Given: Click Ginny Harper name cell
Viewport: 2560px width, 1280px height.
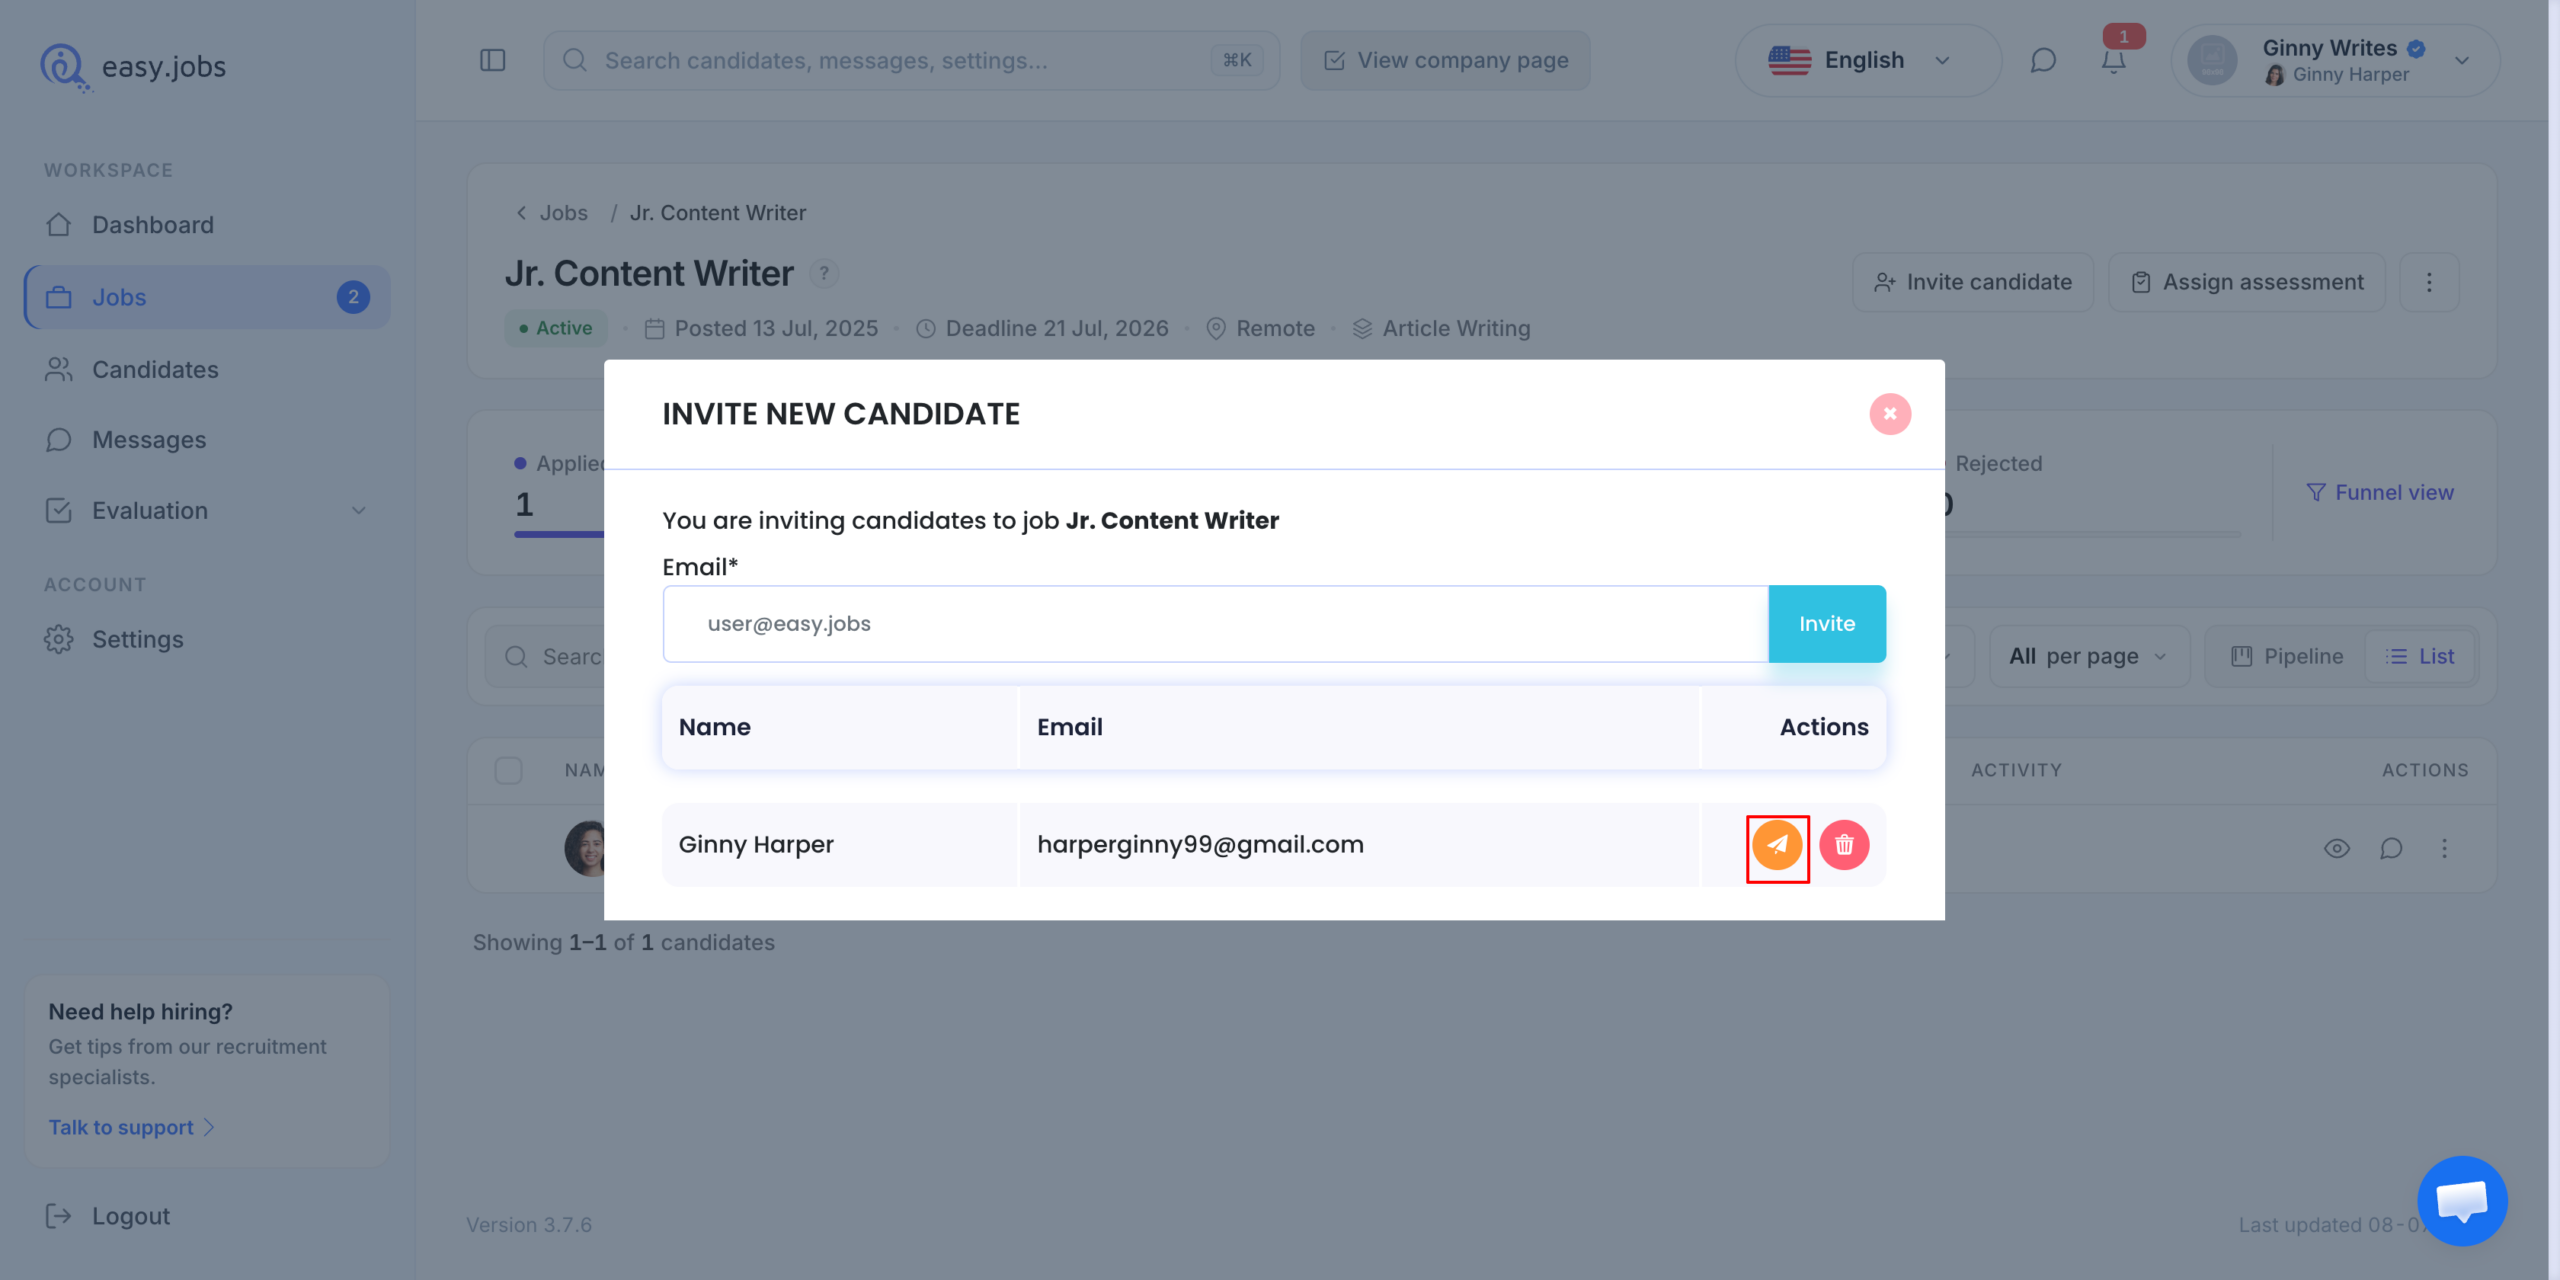Looking at the screenshot, I should (840, 845).
